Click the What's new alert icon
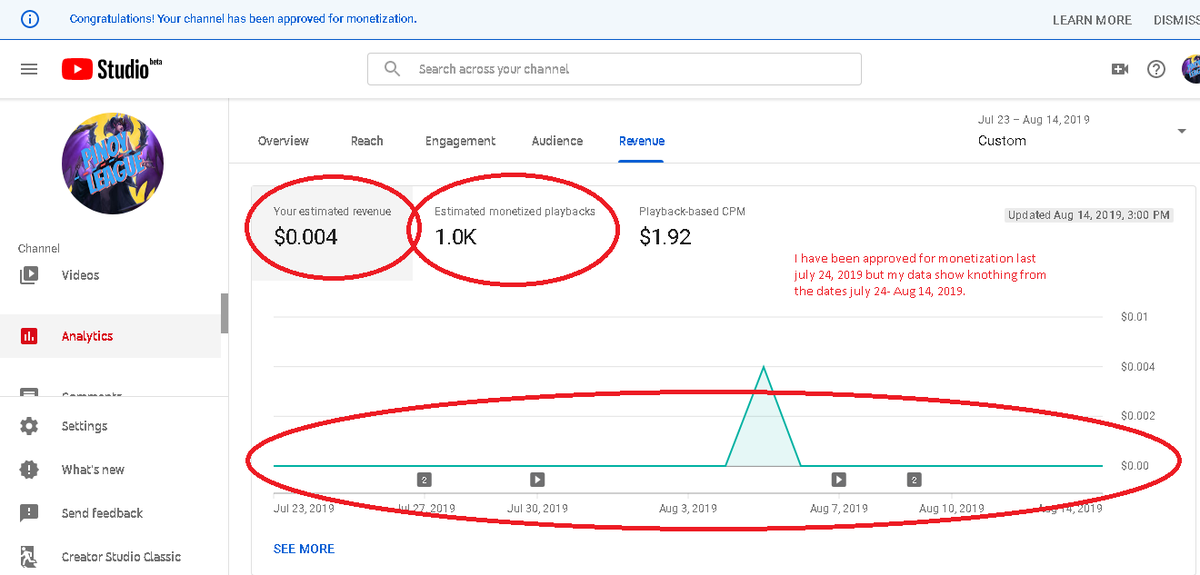1200x575 pixels. 29,469
